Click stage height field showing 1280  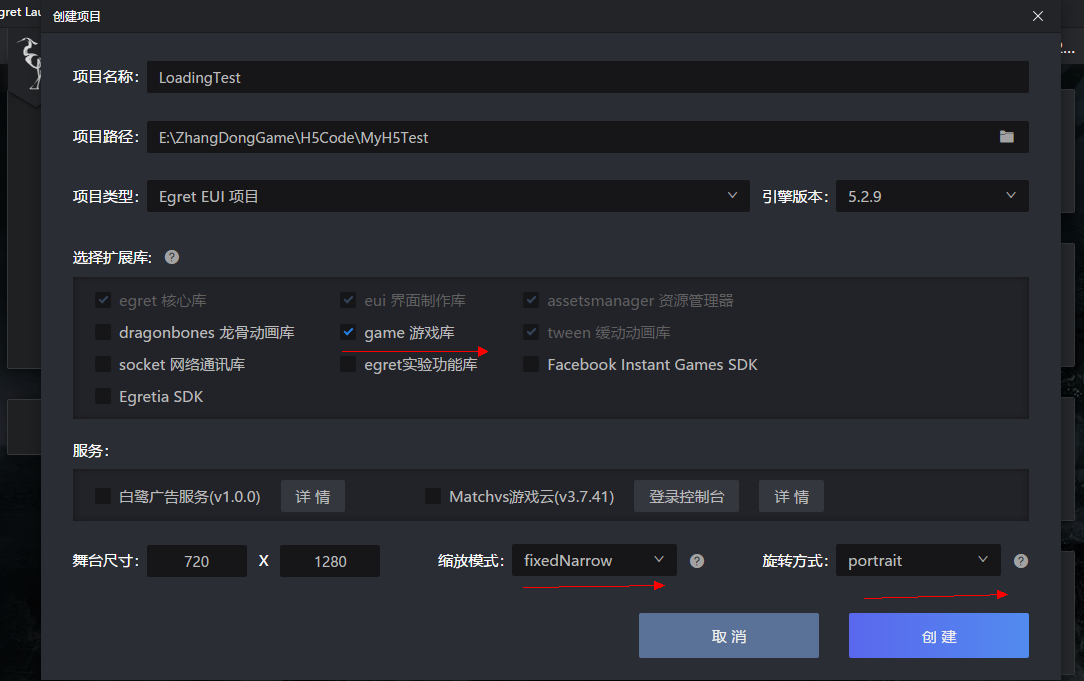tap(330, 561)
